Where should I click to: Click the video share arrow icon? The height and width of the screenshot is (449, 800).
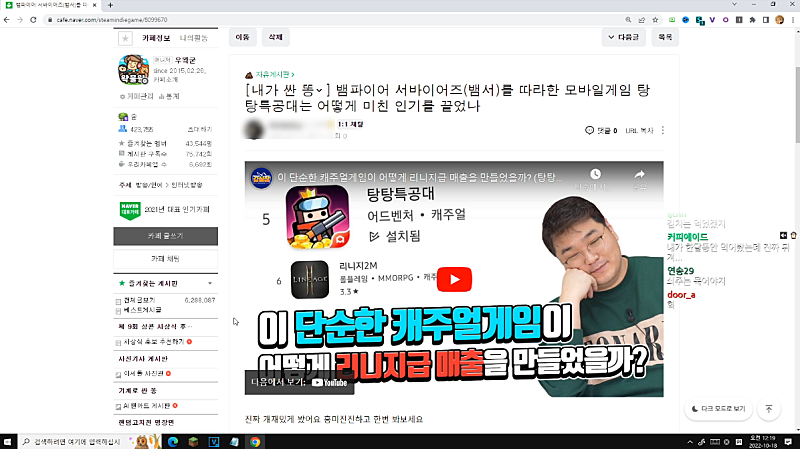639,174
